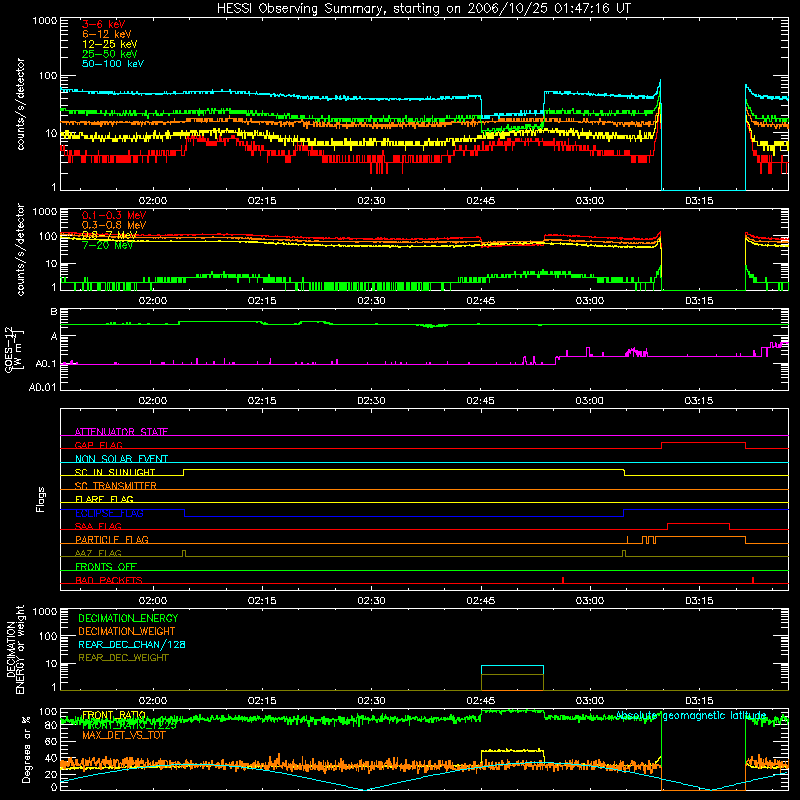This screenshot has height=800, width=800.
Task: Select the PARTICLE_FLAG label
Action: 112,539
